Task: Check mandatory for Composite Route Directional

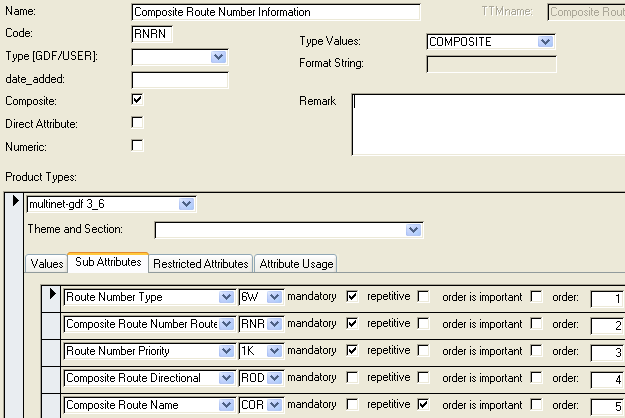Action: (x=352, y=377)
